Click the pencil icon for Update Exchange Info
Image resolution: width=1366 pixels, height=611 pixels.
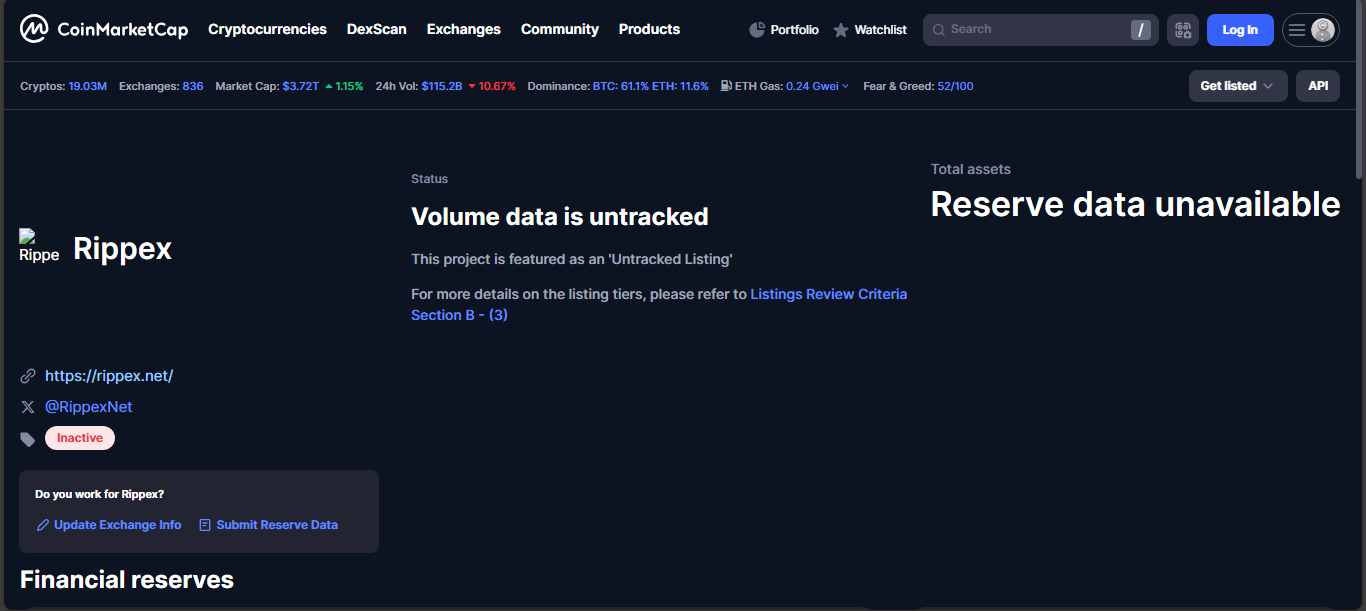coord(43,524)
